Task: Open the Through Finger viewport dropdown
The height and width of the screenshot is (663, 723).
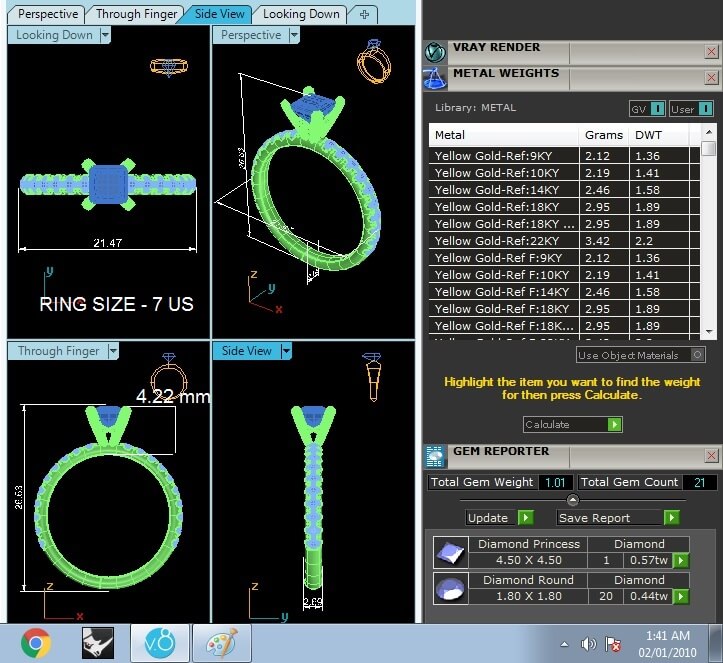Action: (x=113, y=351)
